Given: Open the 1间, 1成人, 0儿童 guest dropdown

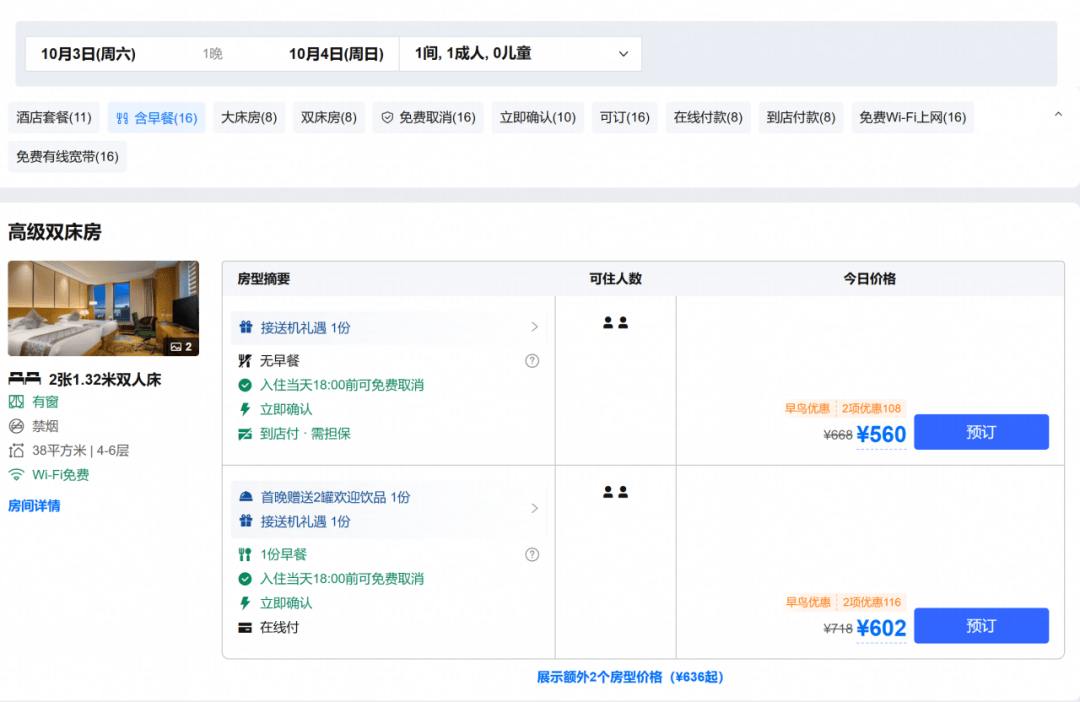Looking at the screenshot, I should [x=521, y=54].
